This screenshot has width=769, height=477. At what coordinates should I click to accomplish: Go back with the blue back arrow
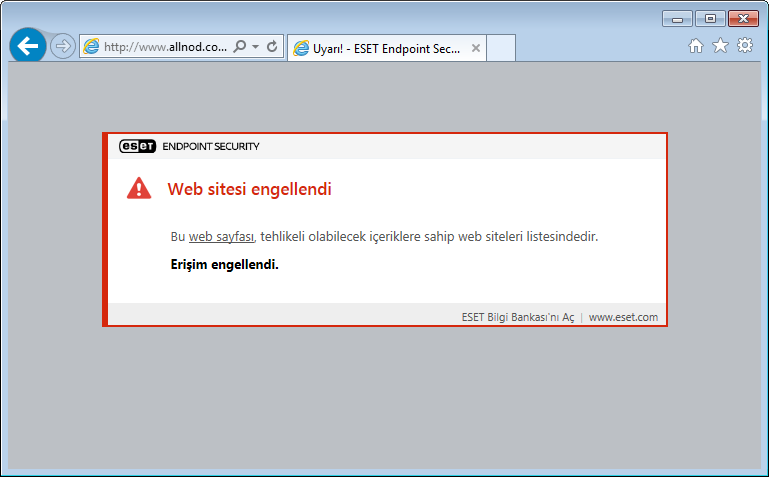(28, 46)
